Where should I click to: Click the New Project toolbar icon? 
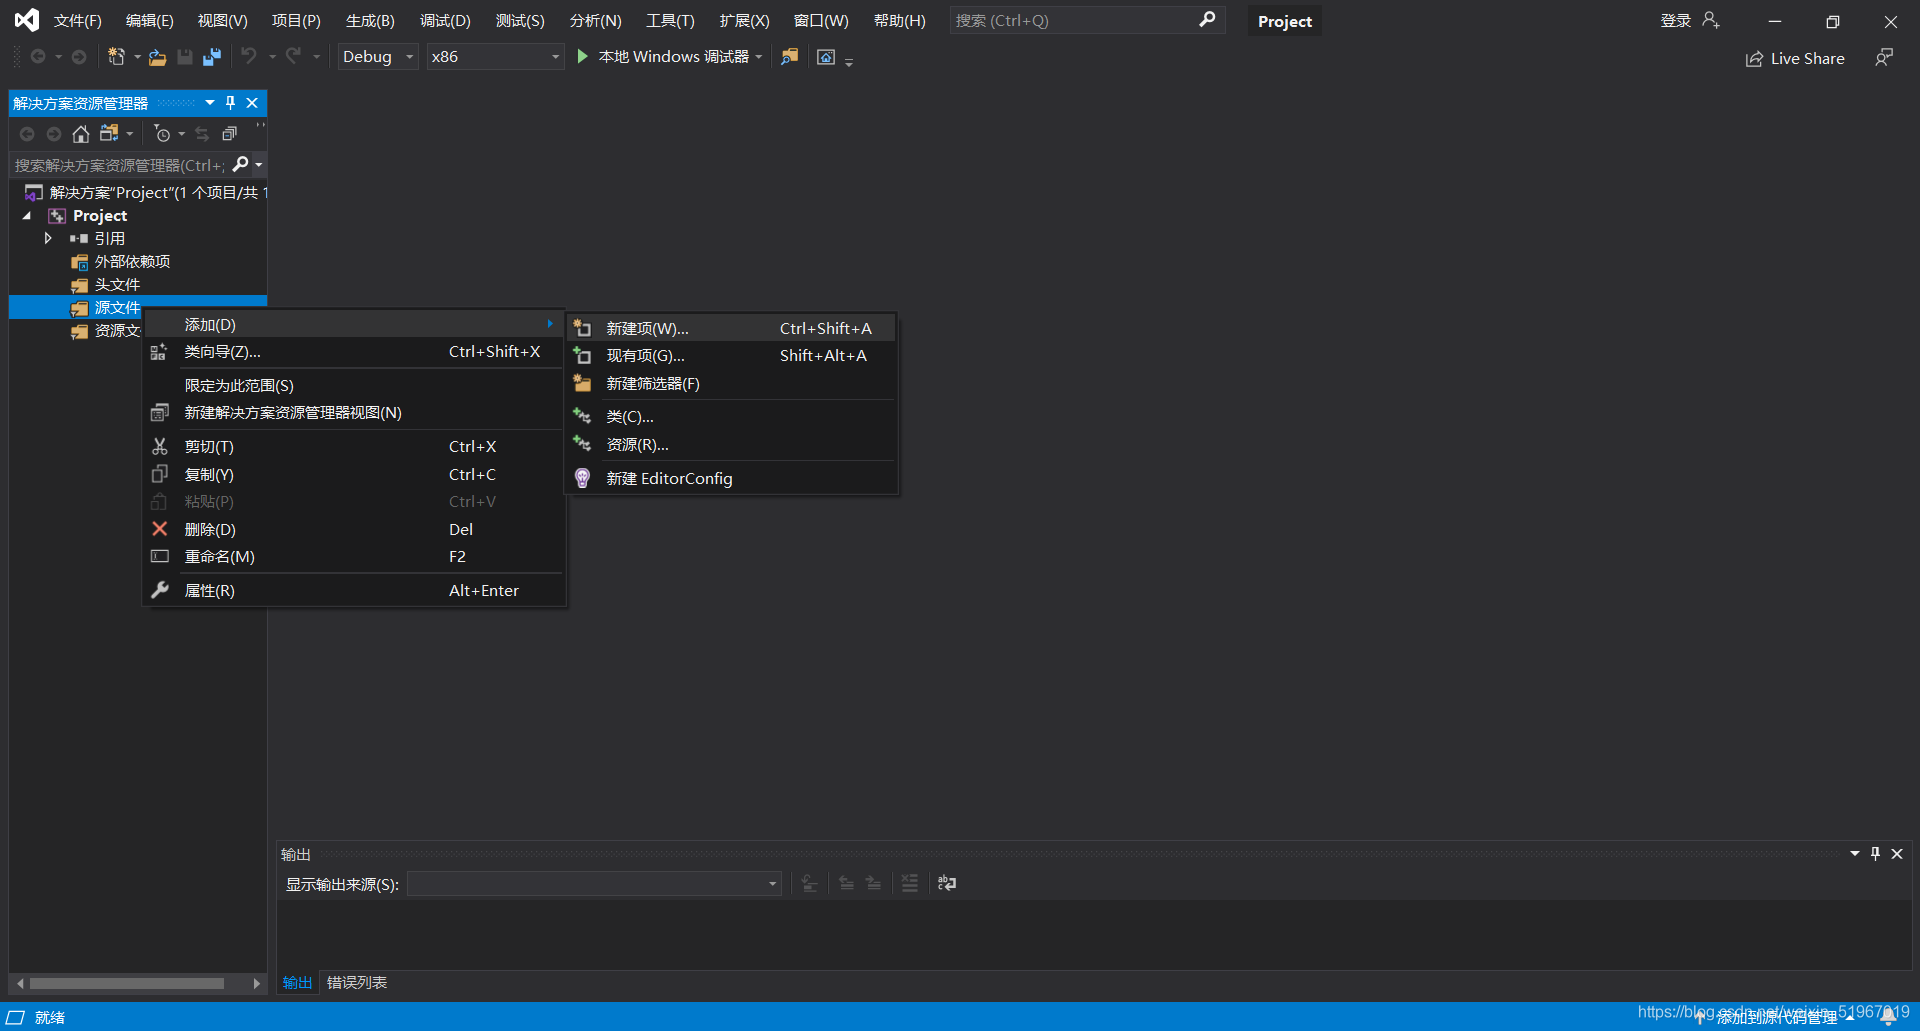[x=116, y=57]
